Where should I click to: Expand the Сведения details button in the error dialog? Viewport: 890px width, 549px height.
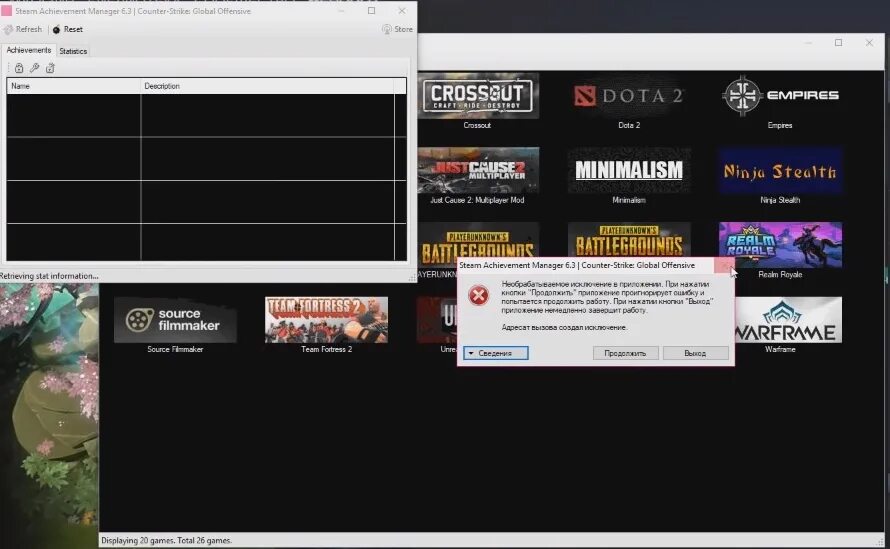pyautogui.click(x=496, y=353)
